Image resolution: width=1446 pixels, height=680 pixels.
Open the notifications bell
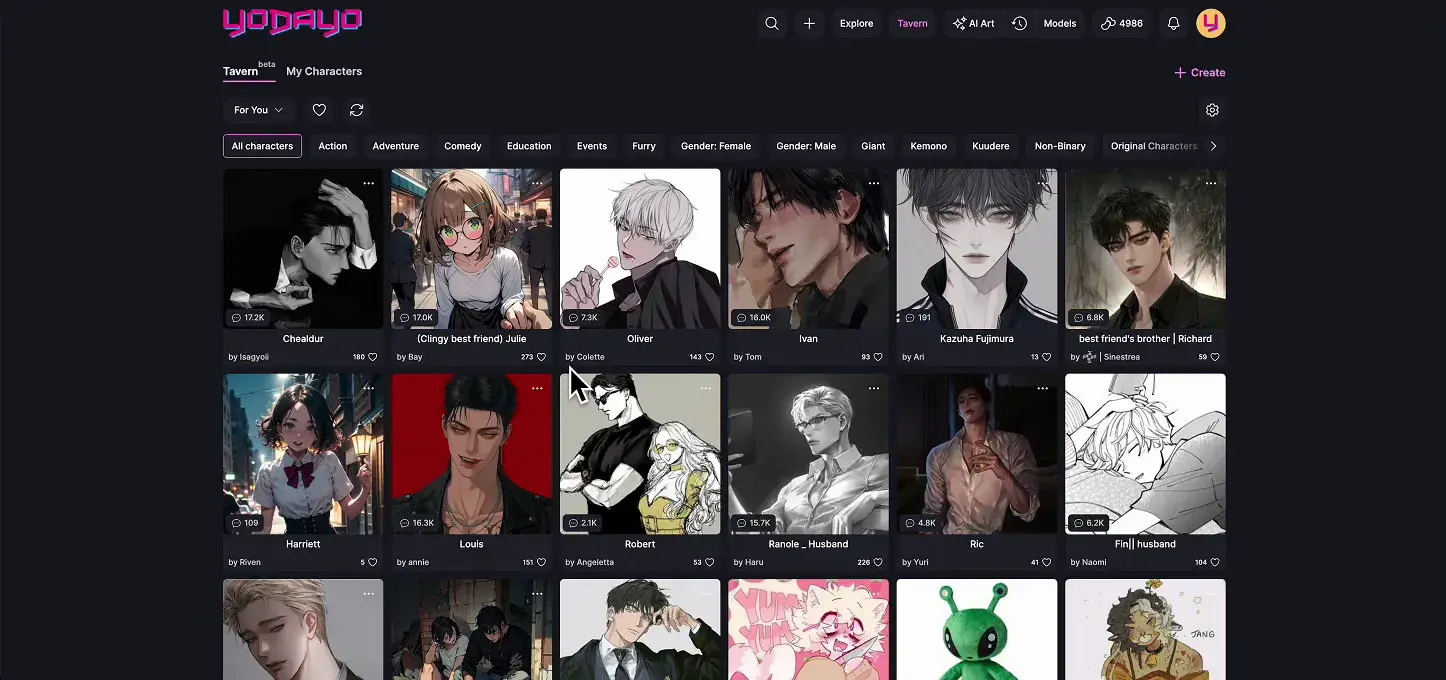pyautogui.click(x=1174, y=23)
